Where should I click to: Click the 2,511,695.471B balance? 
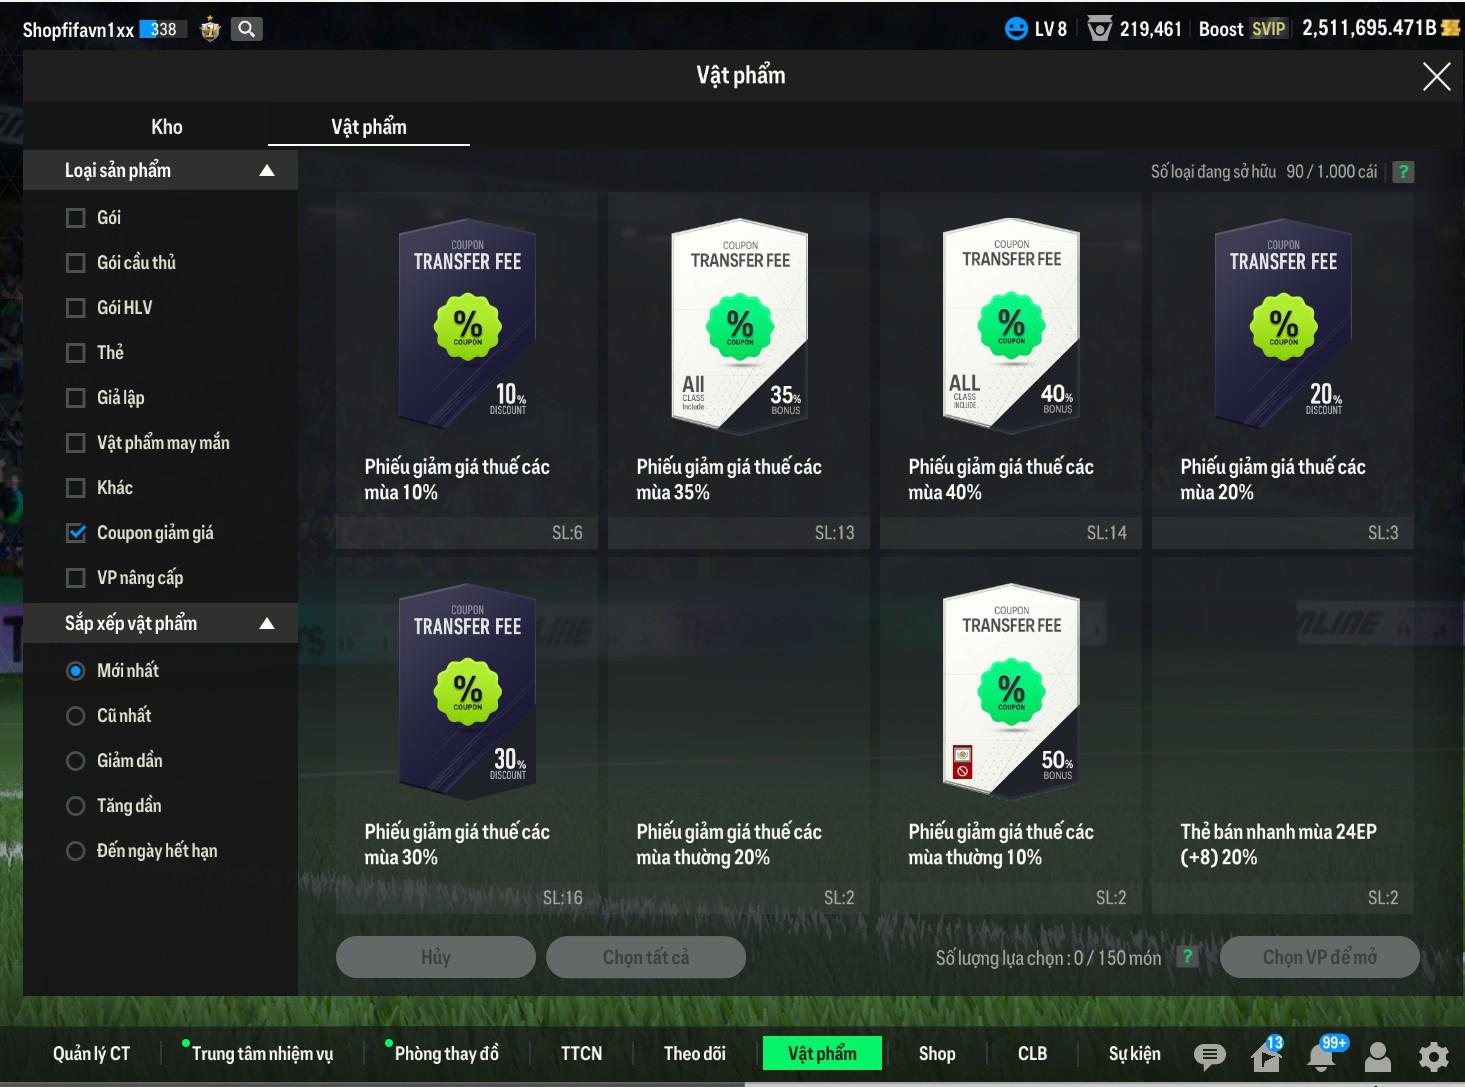click(1369, 28)
